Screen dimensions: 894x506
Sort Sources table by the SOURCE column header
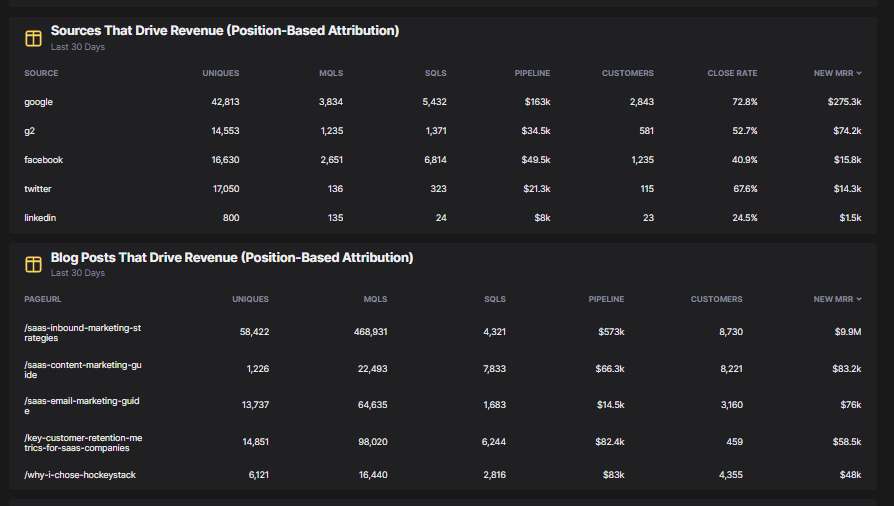tap(41, 73)
